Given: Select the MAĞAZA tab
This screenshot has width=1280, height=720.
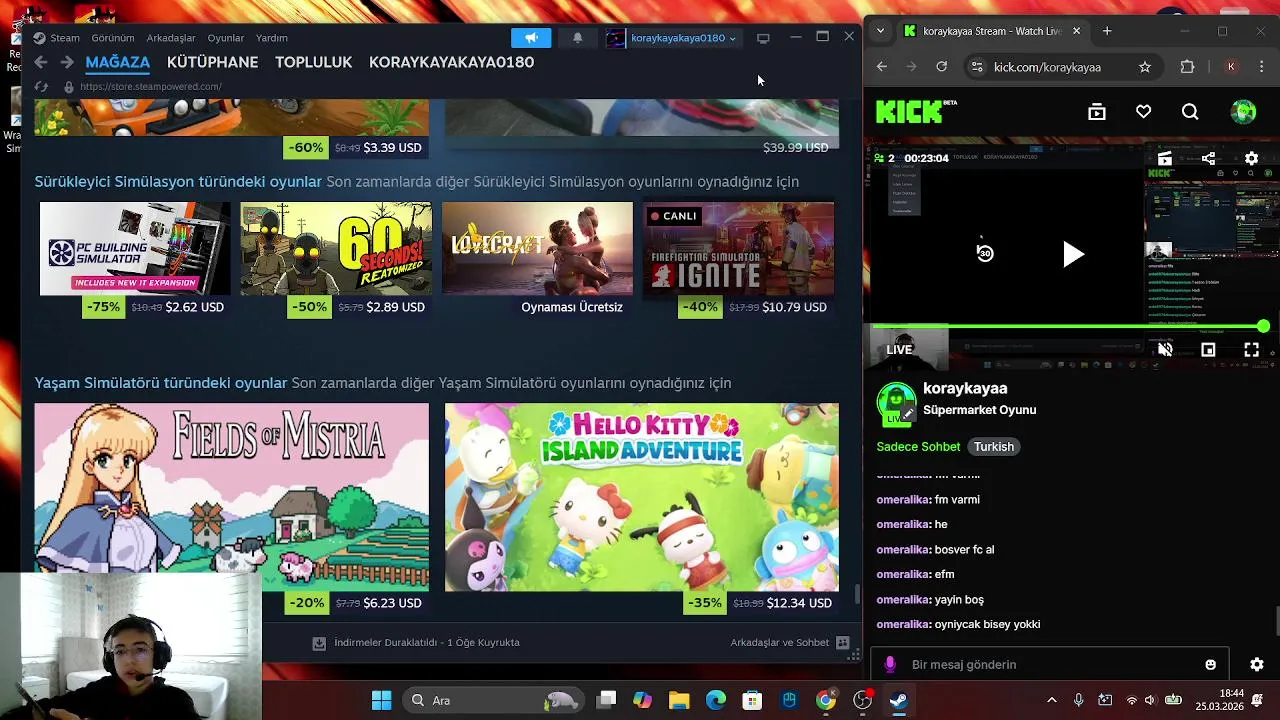Looking at the screenshot, I should [118, 62].
